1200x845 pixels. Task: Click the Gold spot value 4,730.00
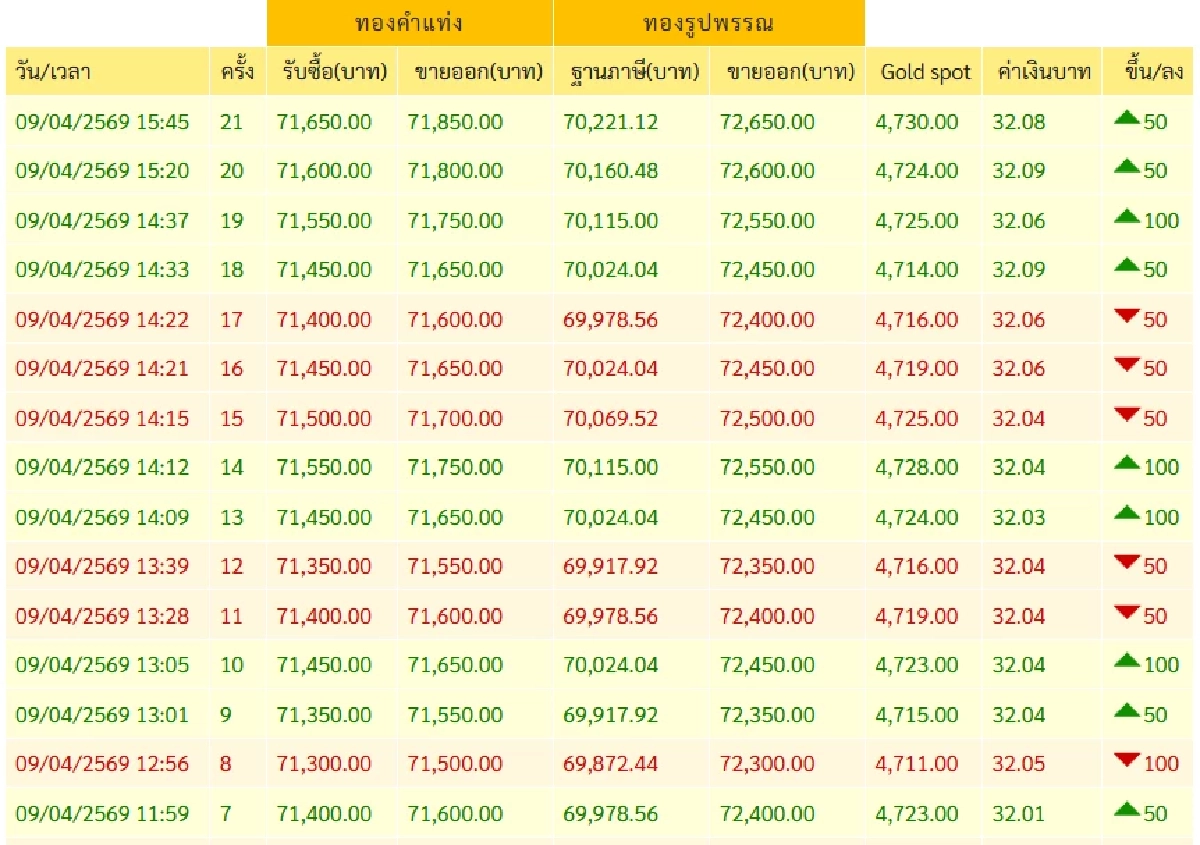click(x=916, y=122)
